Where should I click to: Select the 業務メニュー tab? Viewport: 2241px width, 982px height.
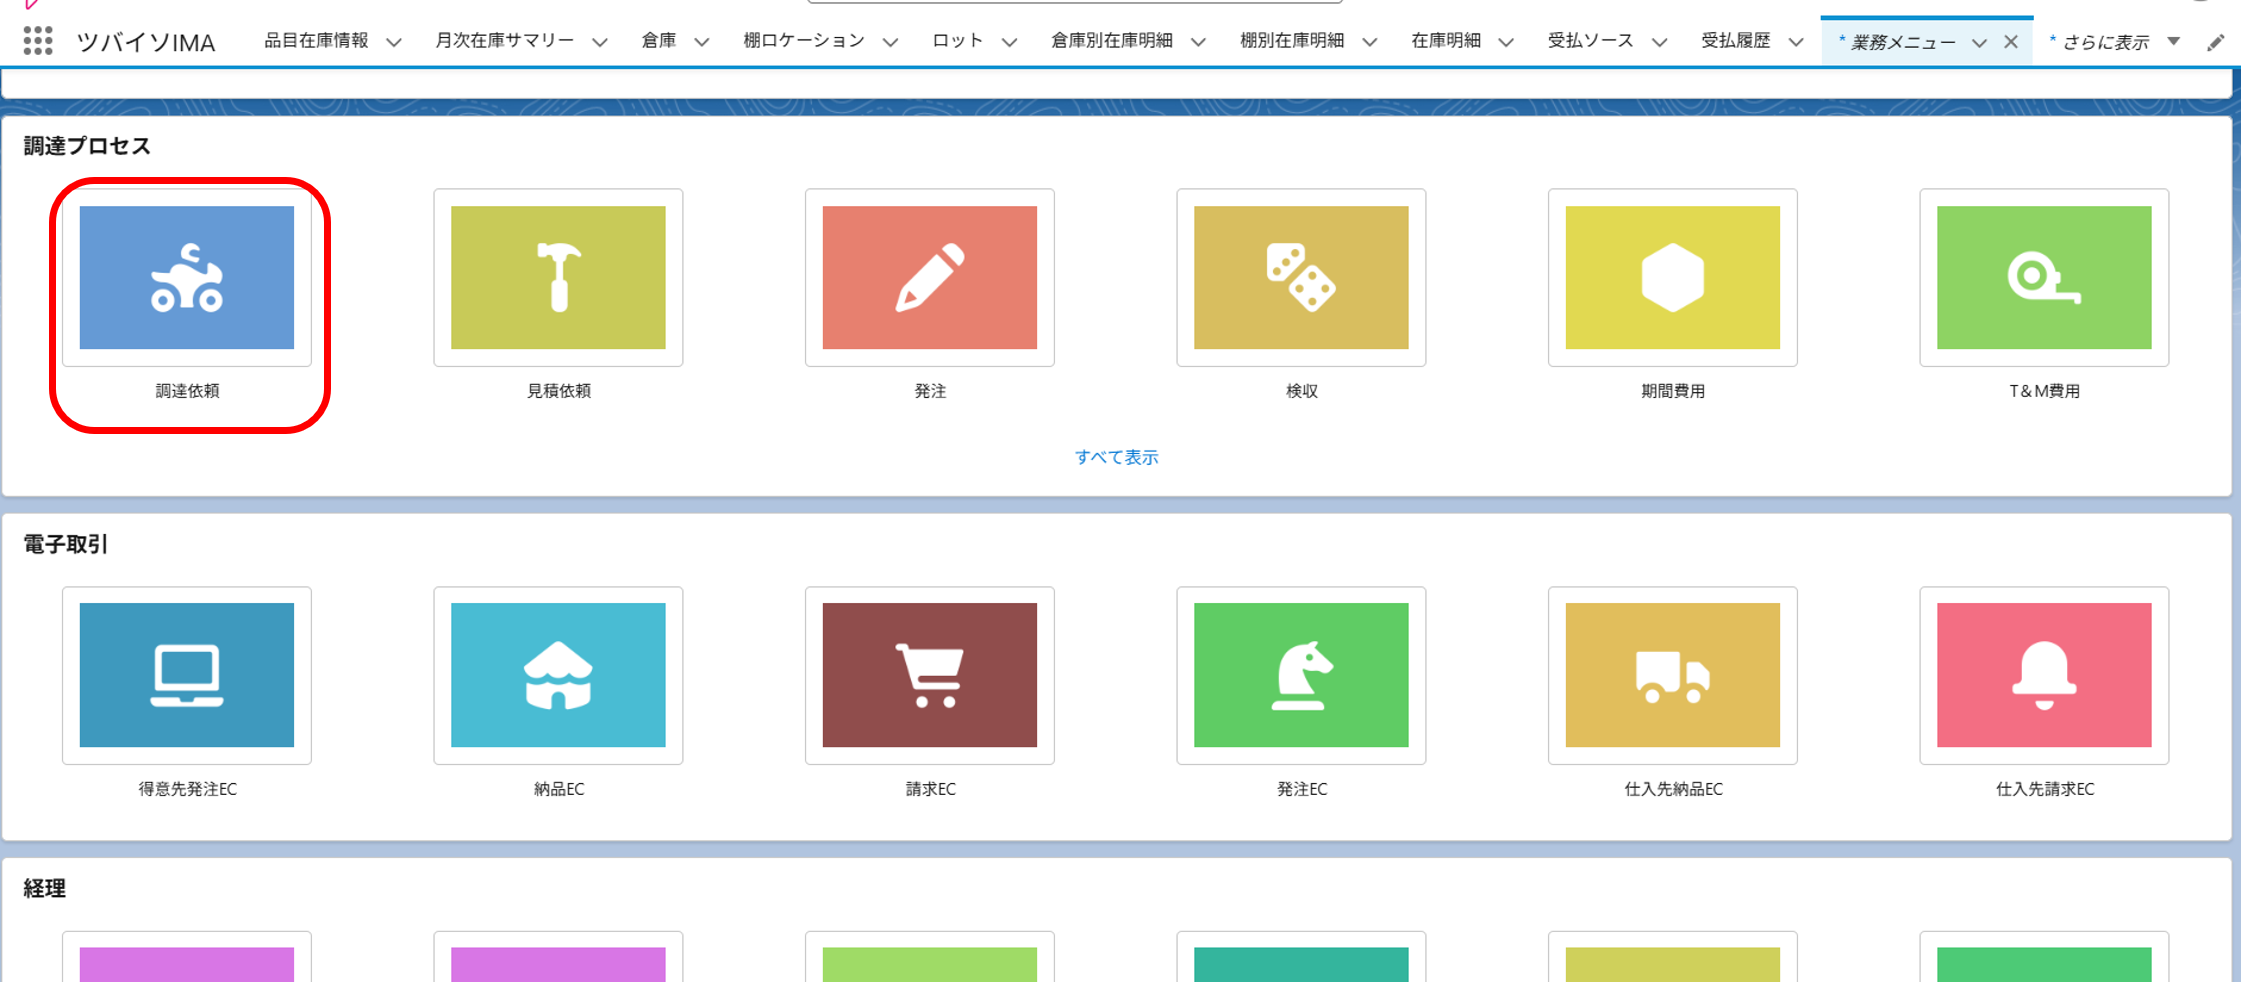1903,42
